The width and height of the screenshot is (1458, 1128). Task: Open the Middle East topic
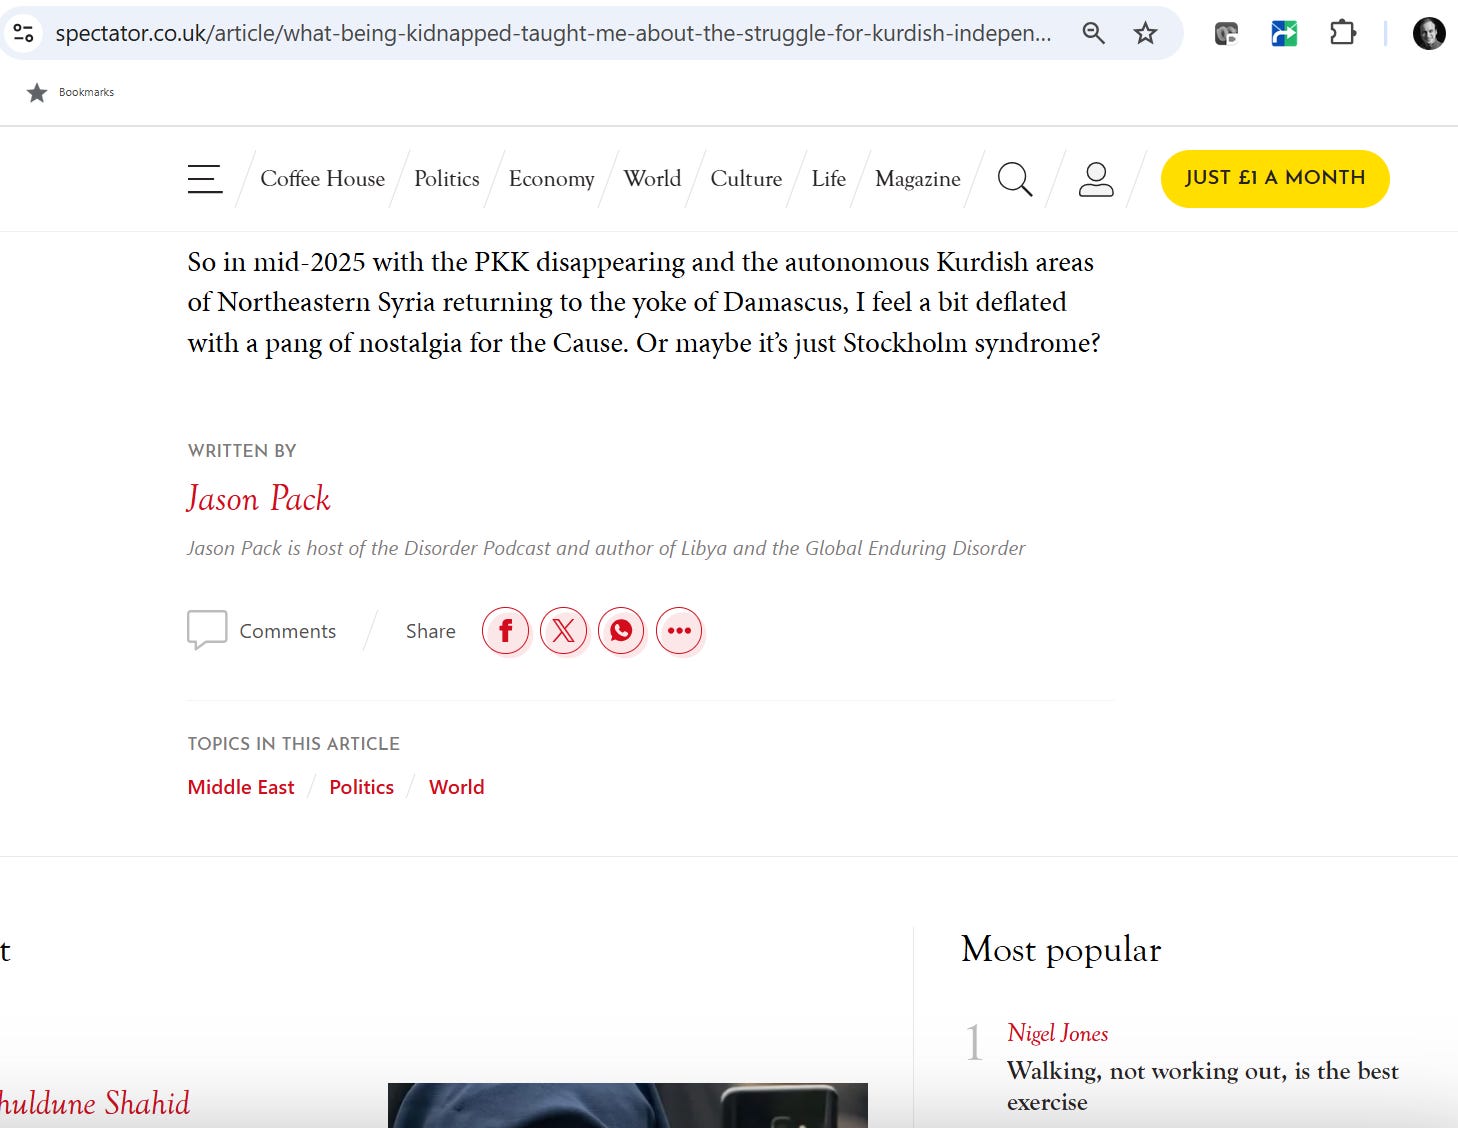coord(241,787)
